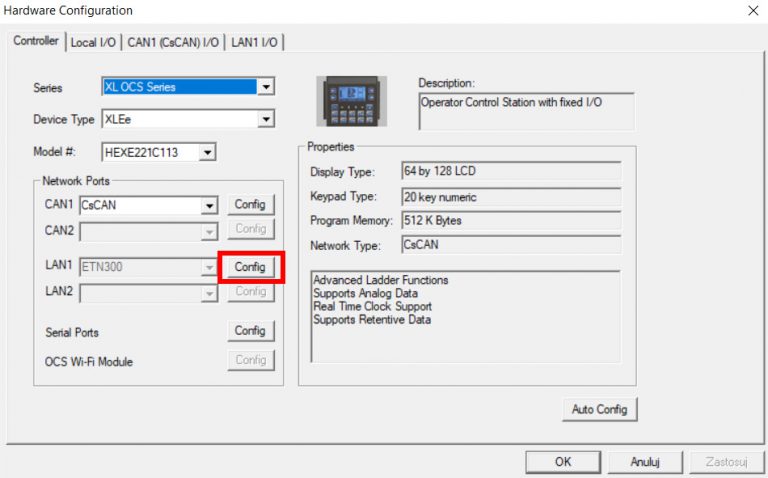This screenshot has width=768, height=478.
Task: Select the LAN1 I/O tab
Action: tap(255, 42)
